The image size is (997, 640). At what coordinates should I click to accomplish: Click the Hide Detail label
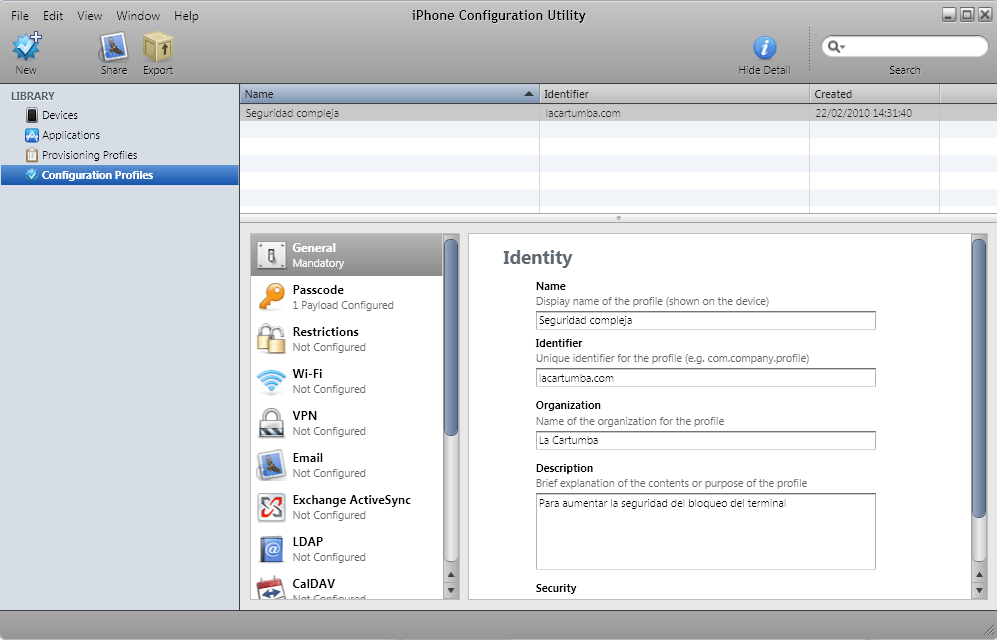tap(764, 71)
